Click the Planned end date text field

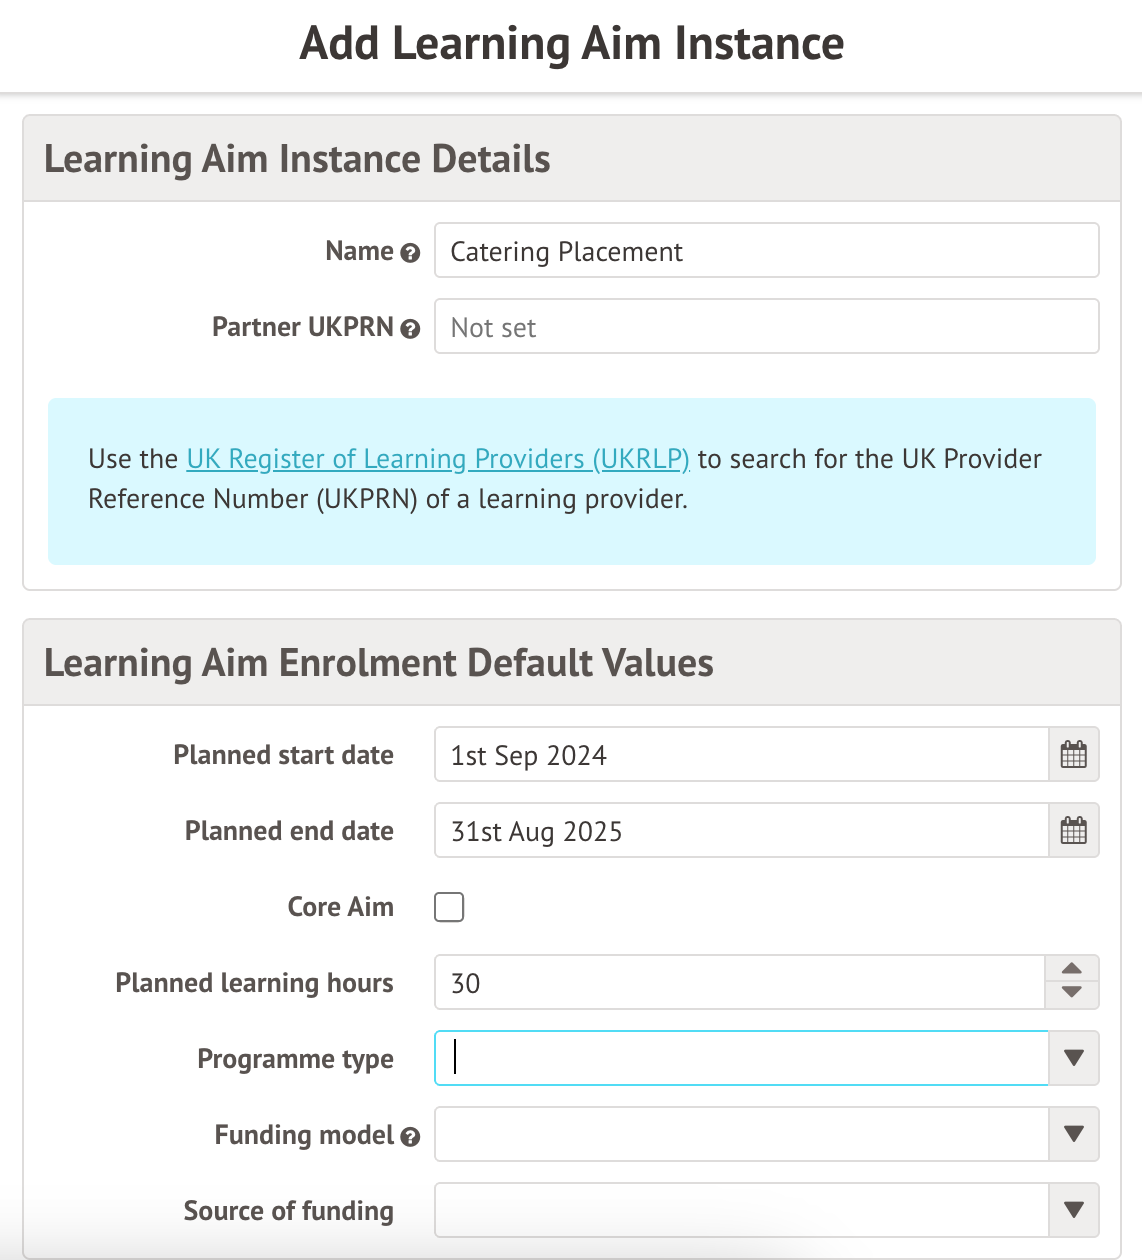point(741,831)
